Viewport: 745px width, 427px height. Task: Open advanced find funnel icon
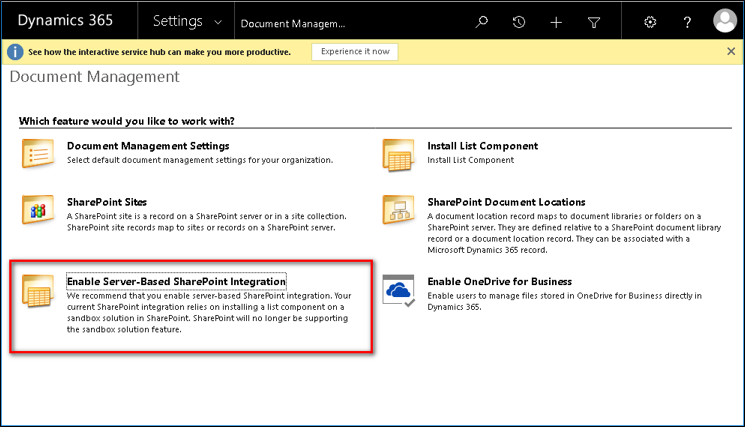click(593, 22)
